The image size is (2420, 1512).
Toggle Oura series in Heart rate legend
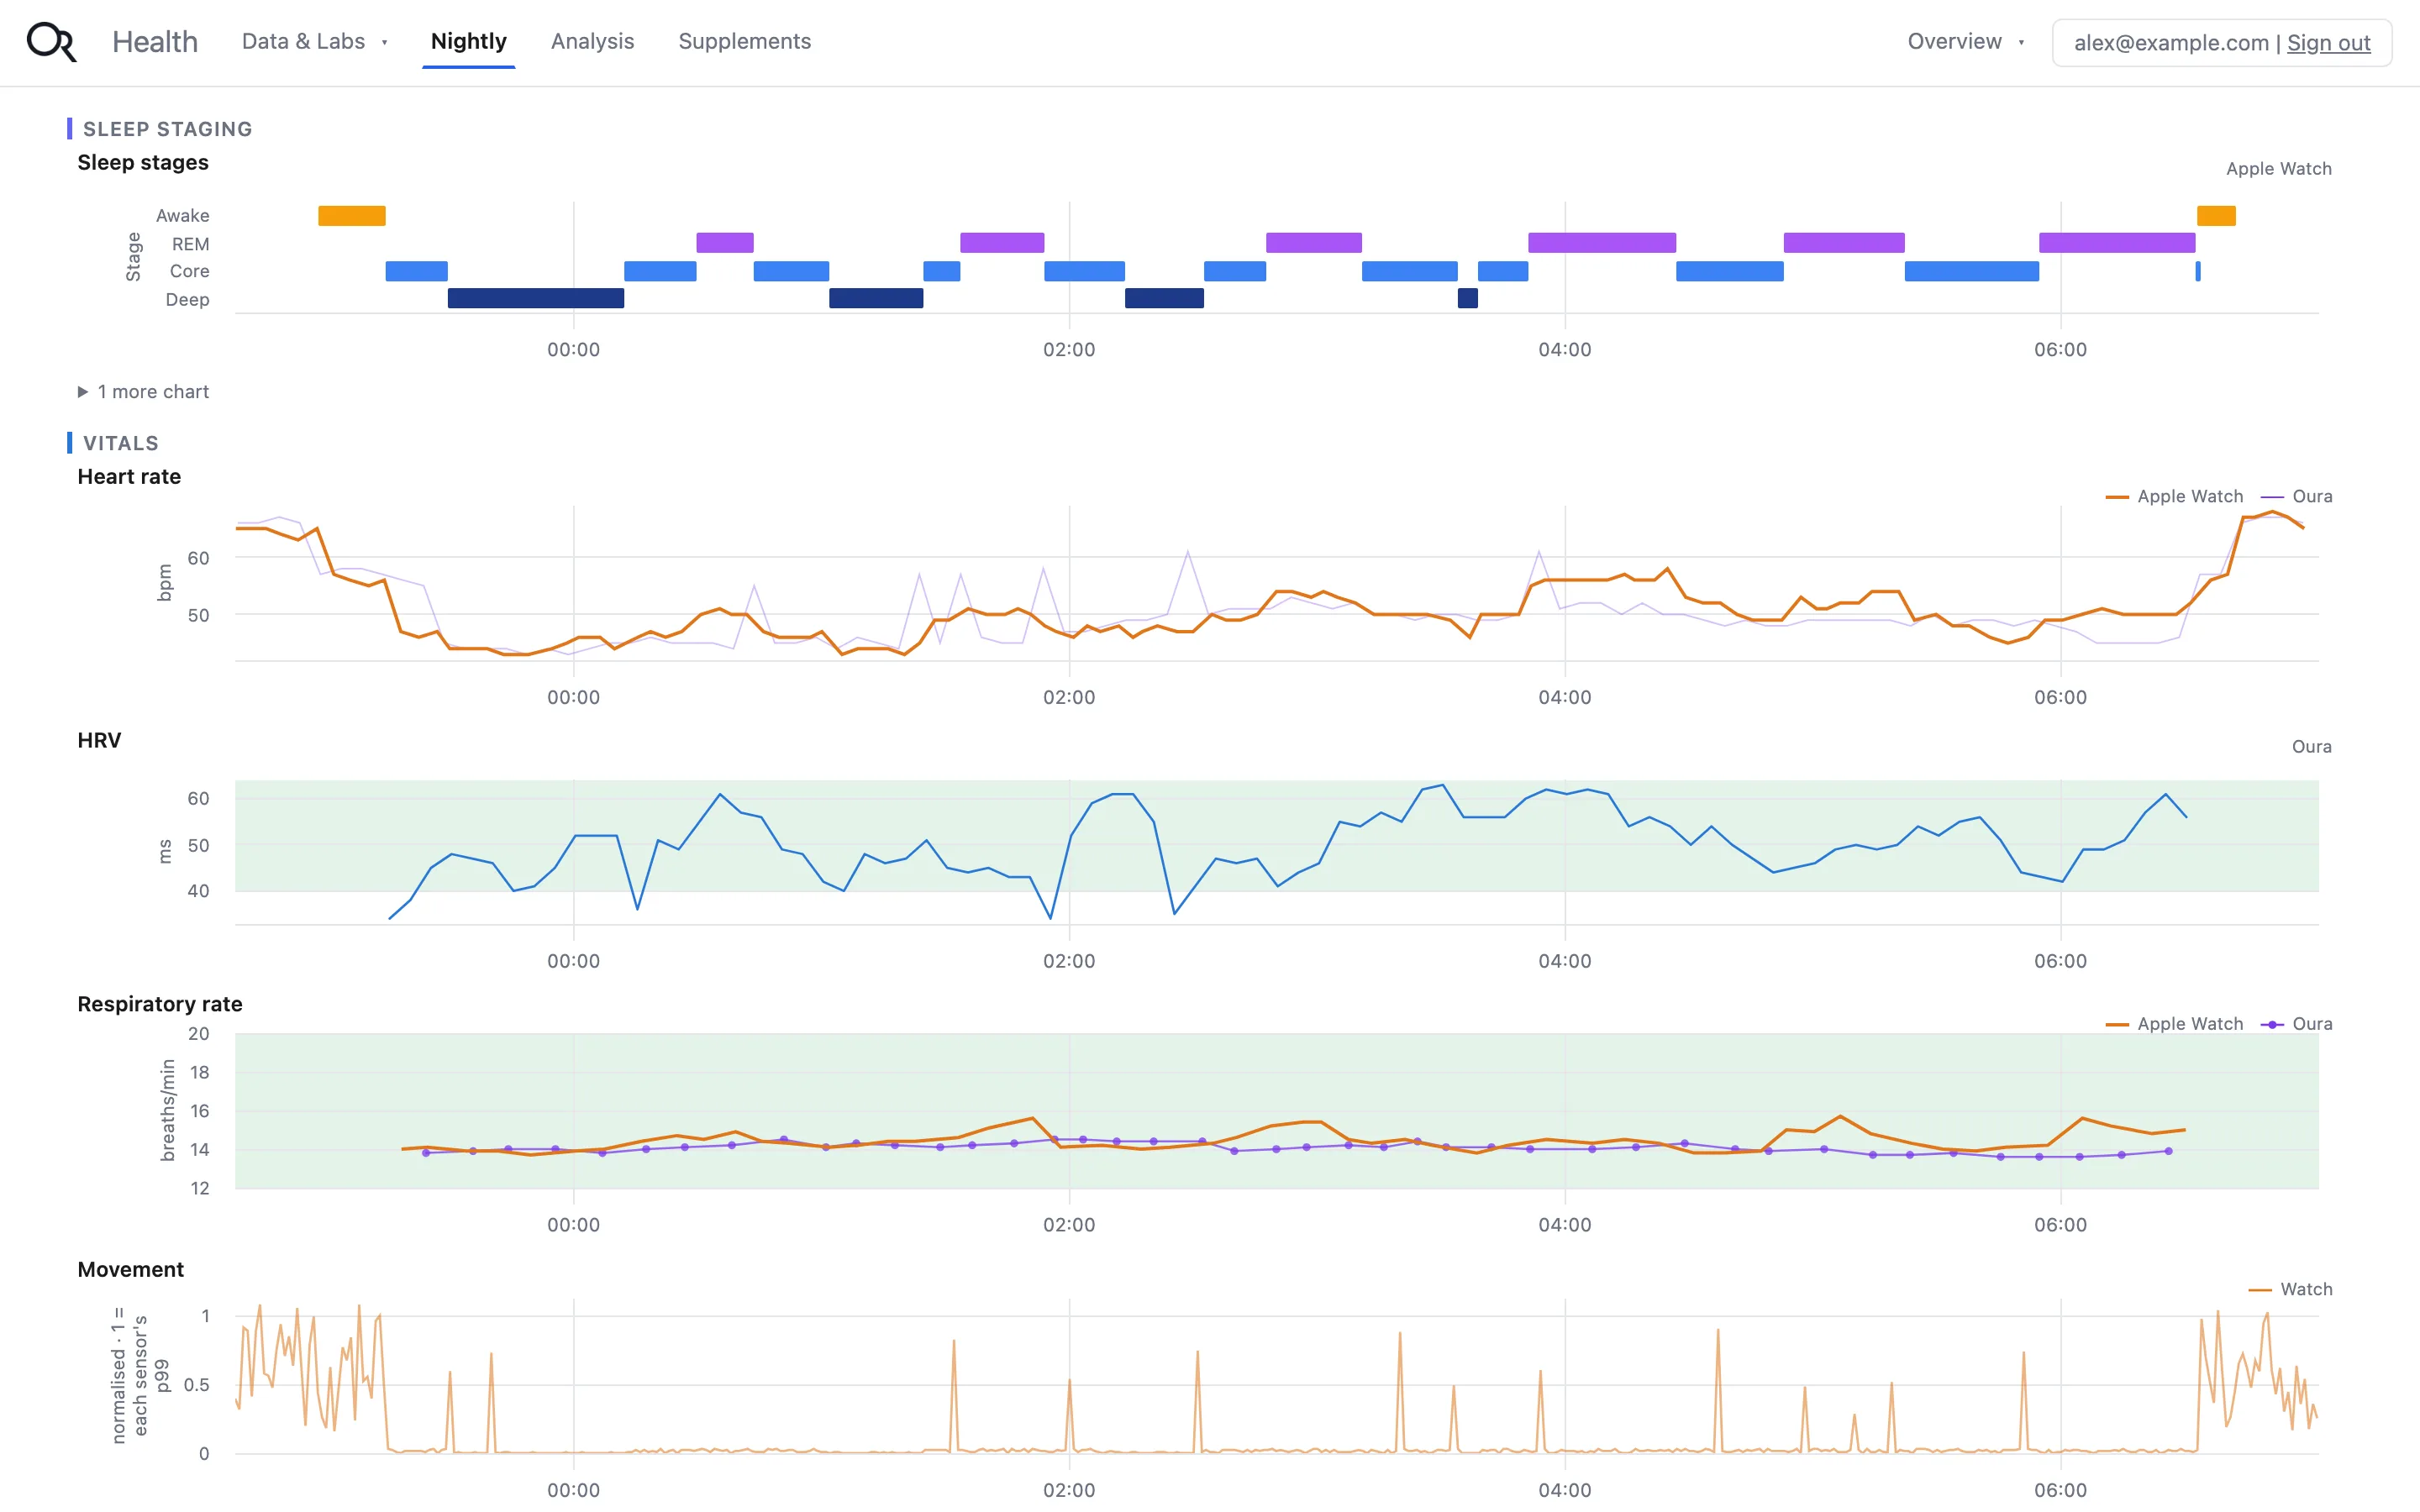coord(2296,496)
